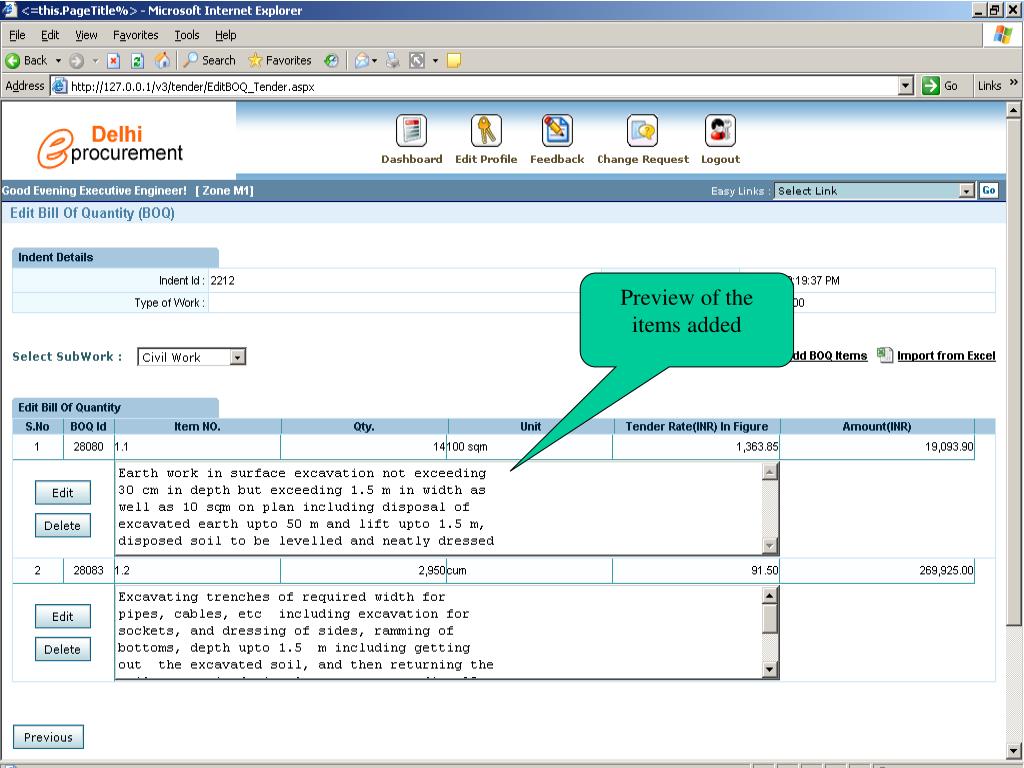Open the Edit menu
The image size is (1024, 768).
coord(50,35)
